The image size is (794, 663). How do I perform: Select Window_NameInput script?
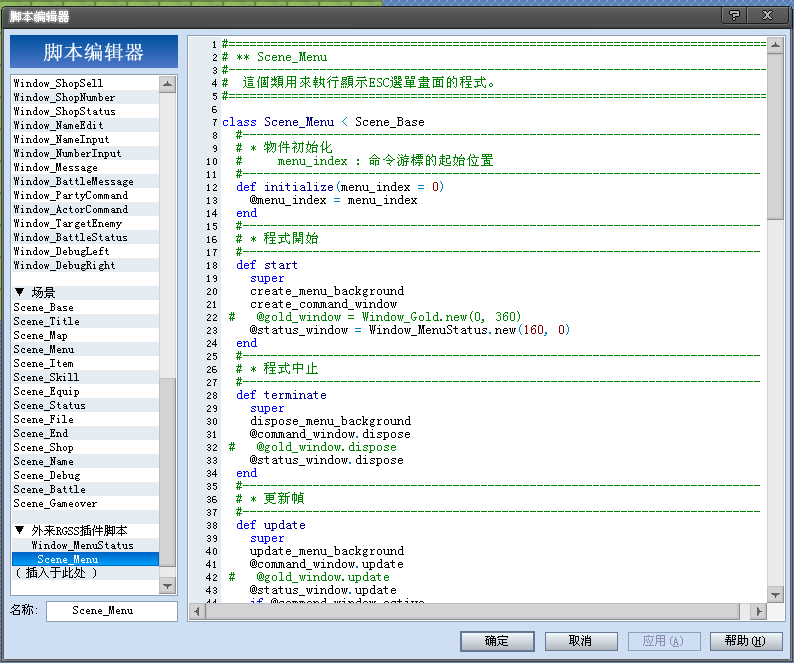coord(85,139)
